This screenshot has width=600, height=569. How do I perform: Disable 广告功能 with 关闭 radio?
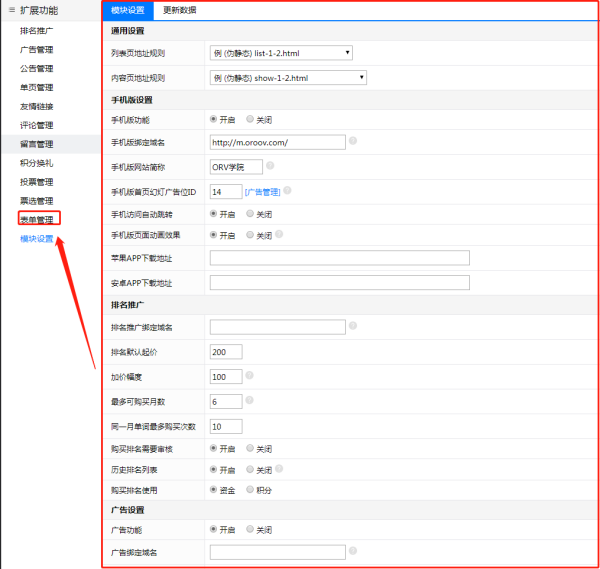click(x=250, y=529)
